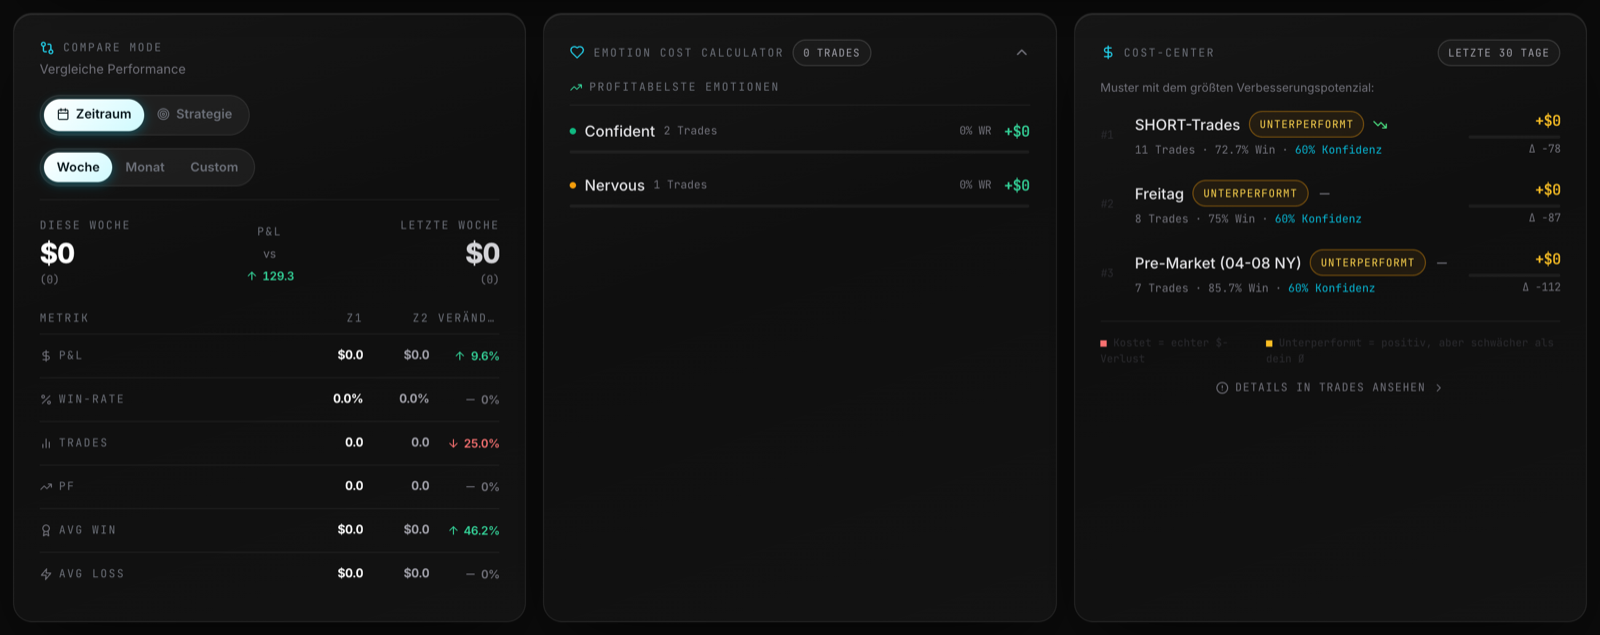Click the Diese Woche $0 amount
This screenshot has height=635, width=1600.
pos(57,254)
